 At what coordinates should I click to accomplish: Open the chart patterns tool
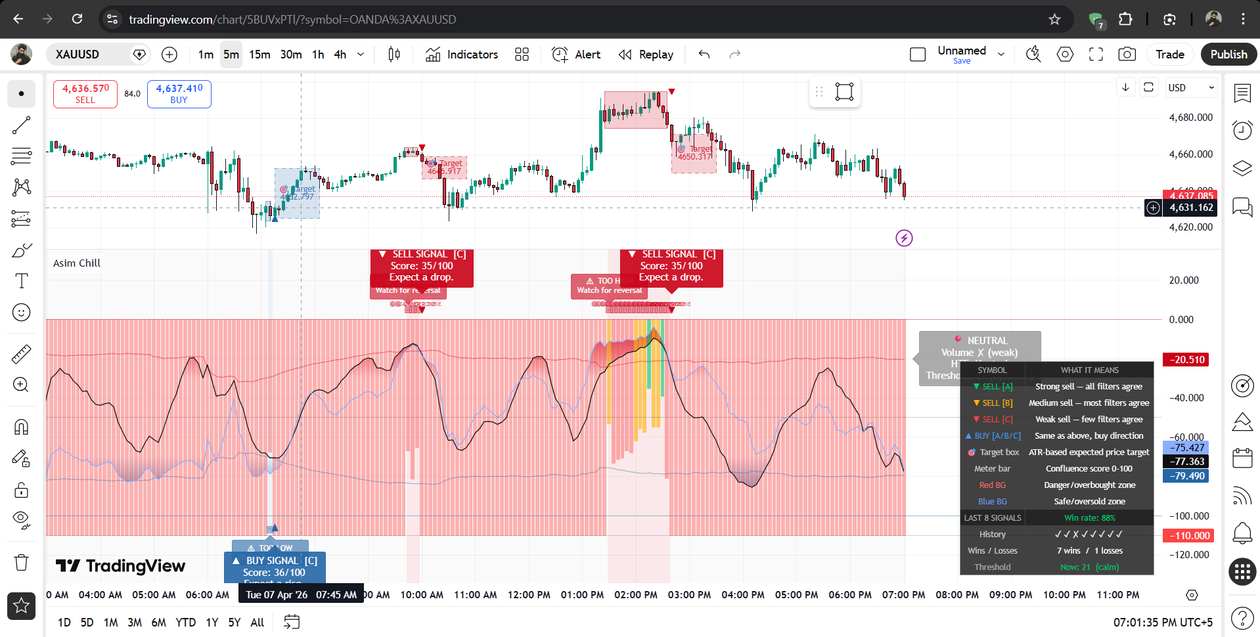[x=21, y=187]
